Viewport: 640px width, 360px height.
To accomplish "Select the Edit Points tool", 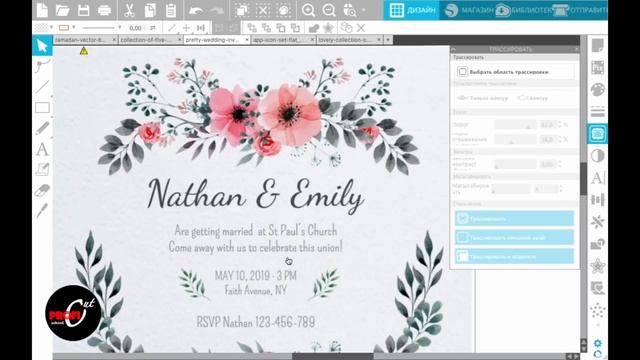I will (x=42, y=65).
